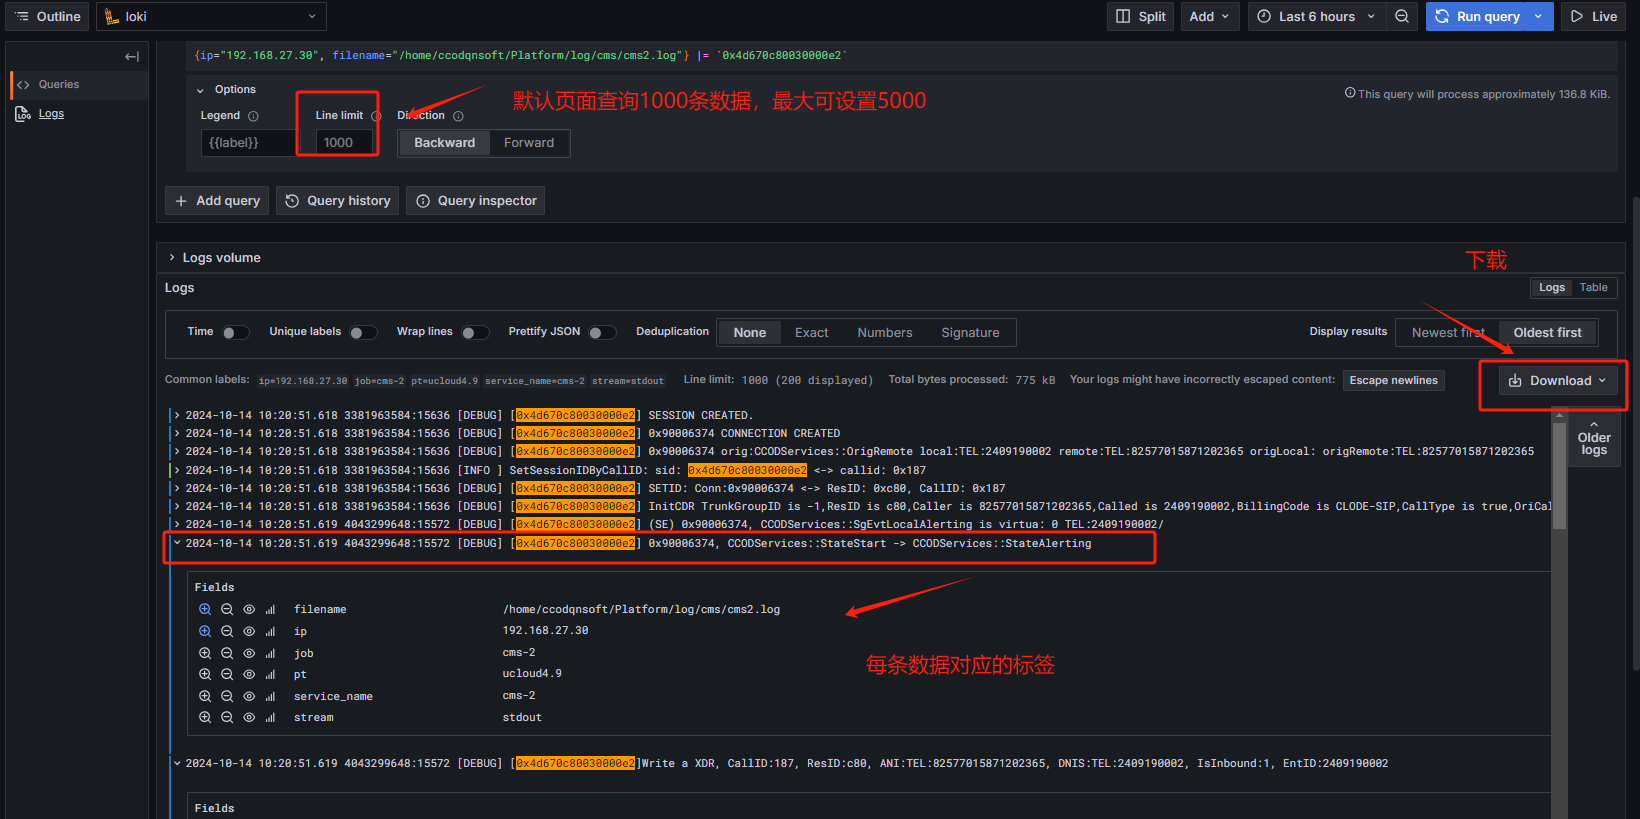Start Live log streaming

point(1594,16)
